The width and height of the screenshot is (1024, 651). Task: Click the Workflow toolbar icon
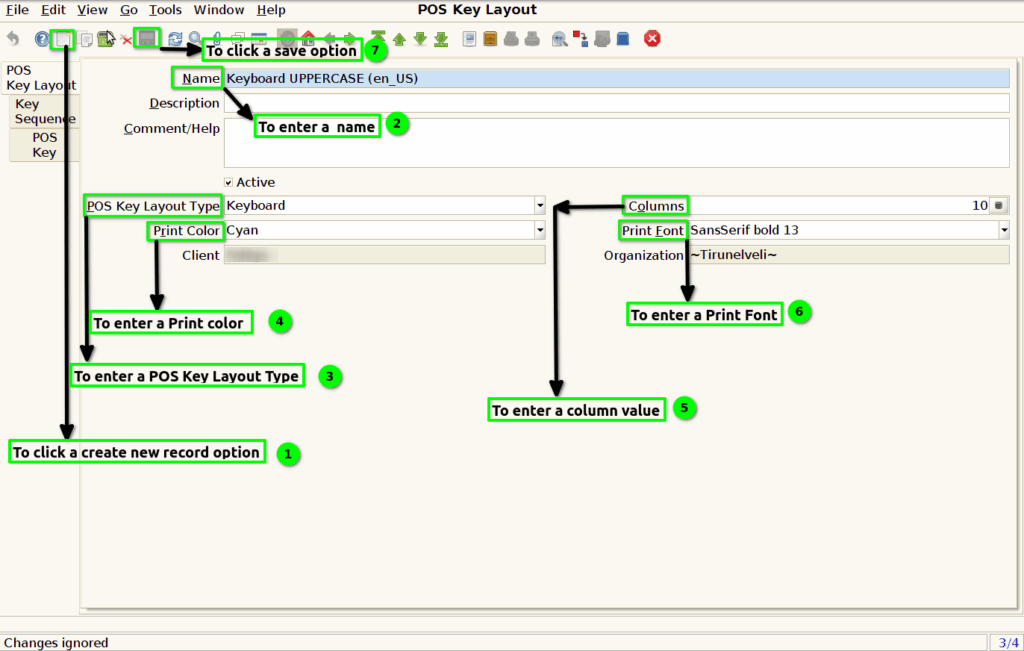pos(580,39)
